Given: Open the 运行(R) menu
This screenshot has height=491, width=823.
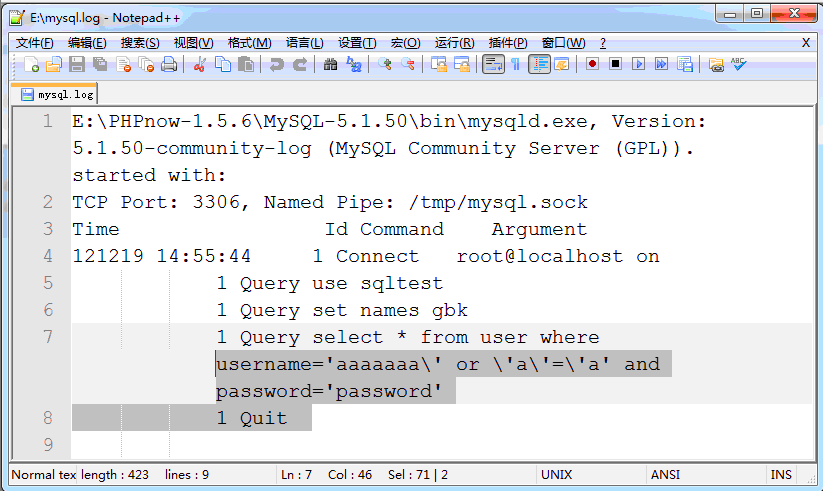Looking at the screenshot, I should click(x=455, y=43).
